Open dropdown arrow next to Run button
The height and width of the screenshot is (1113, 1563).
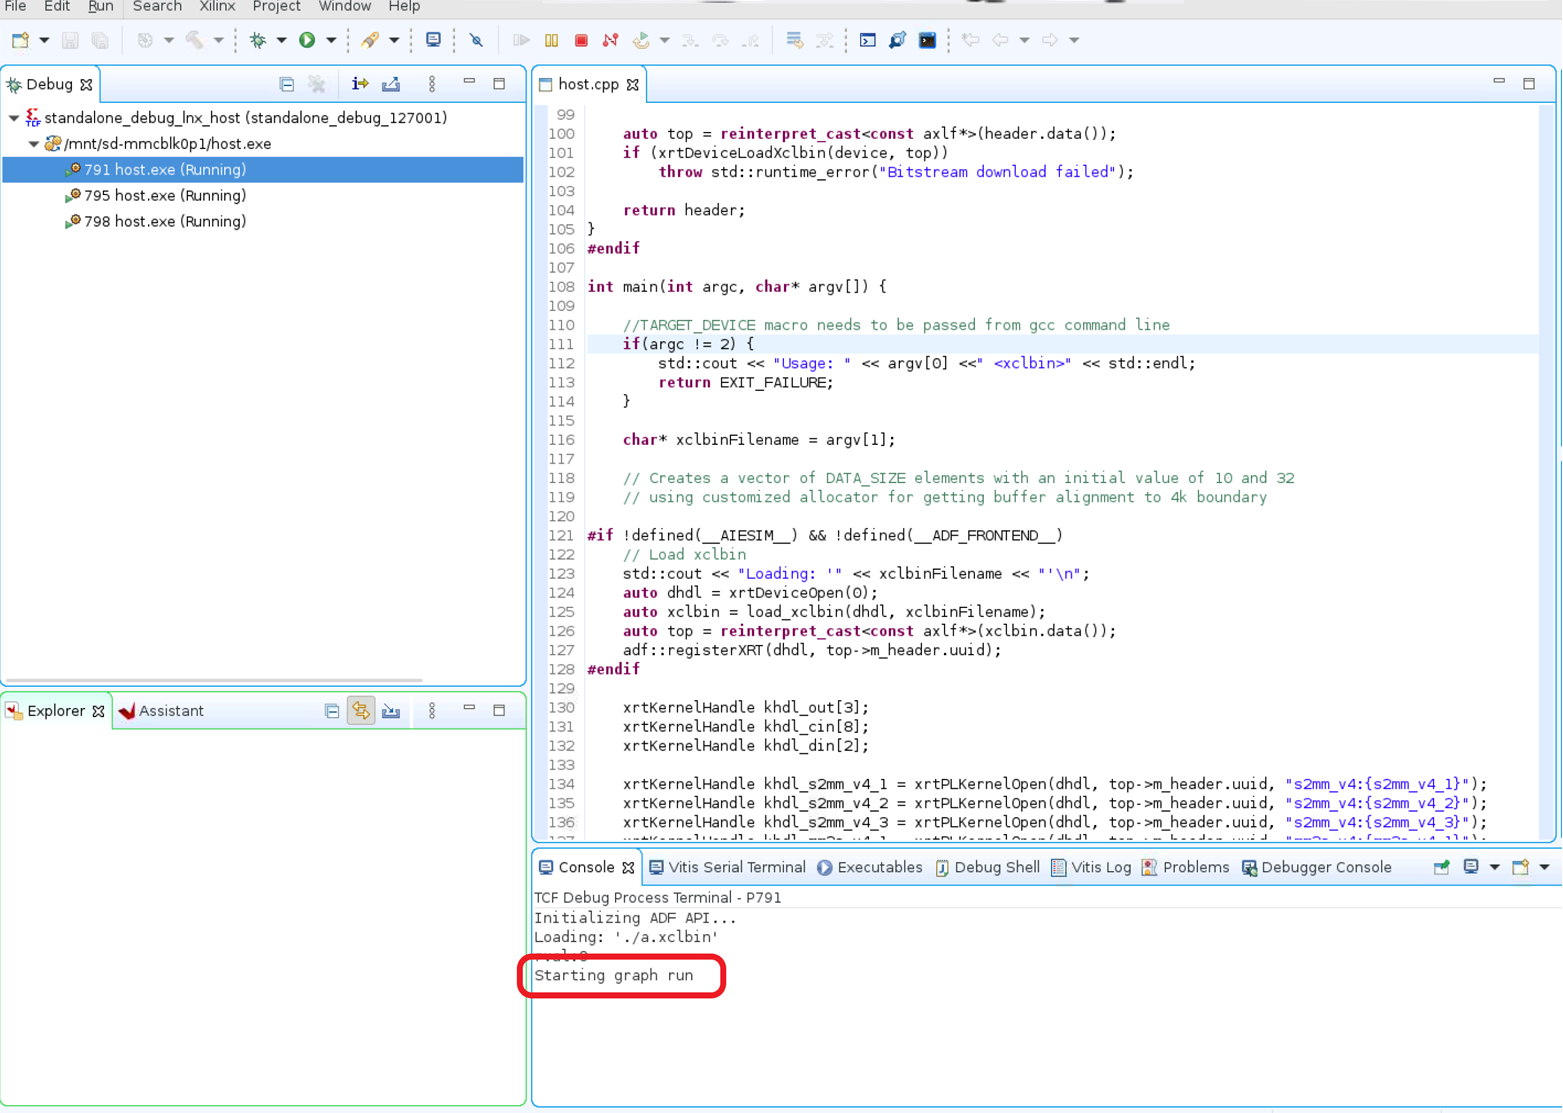tap(331, 41)
